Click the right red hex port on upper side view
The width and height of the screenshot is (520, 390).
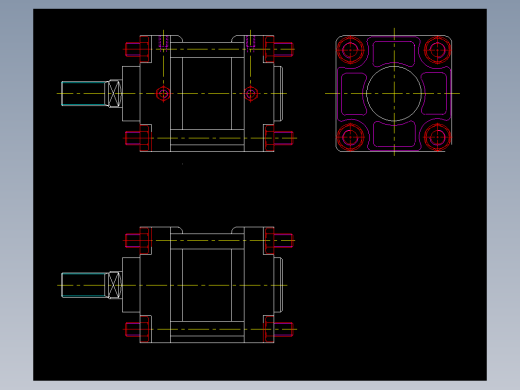(251, 94)
